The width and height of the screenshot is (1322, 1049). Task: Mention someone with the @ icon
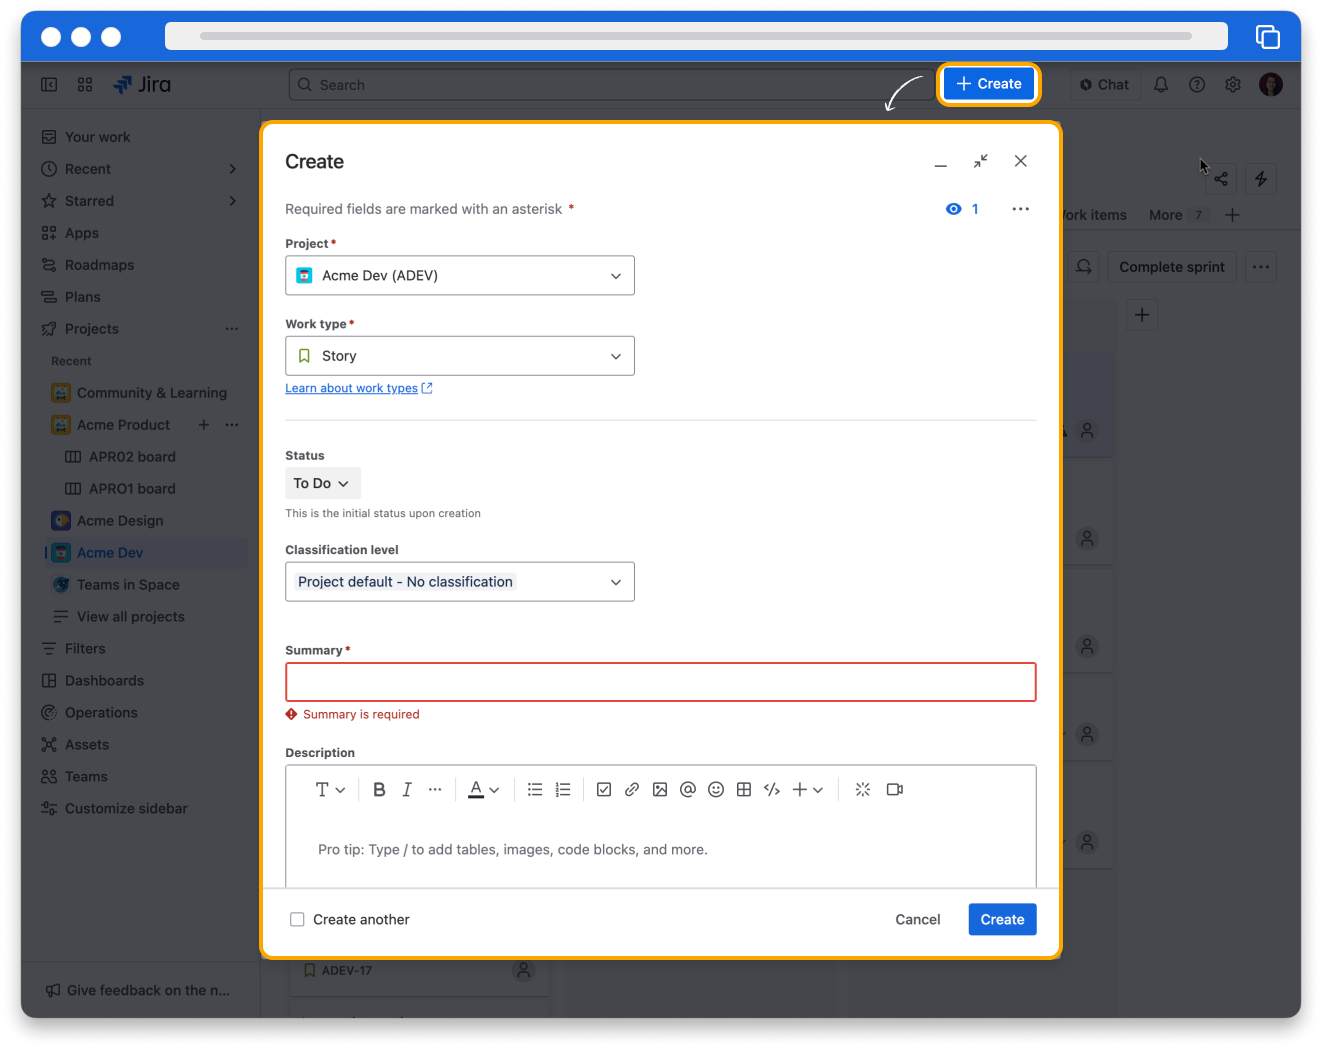(688, 790)
